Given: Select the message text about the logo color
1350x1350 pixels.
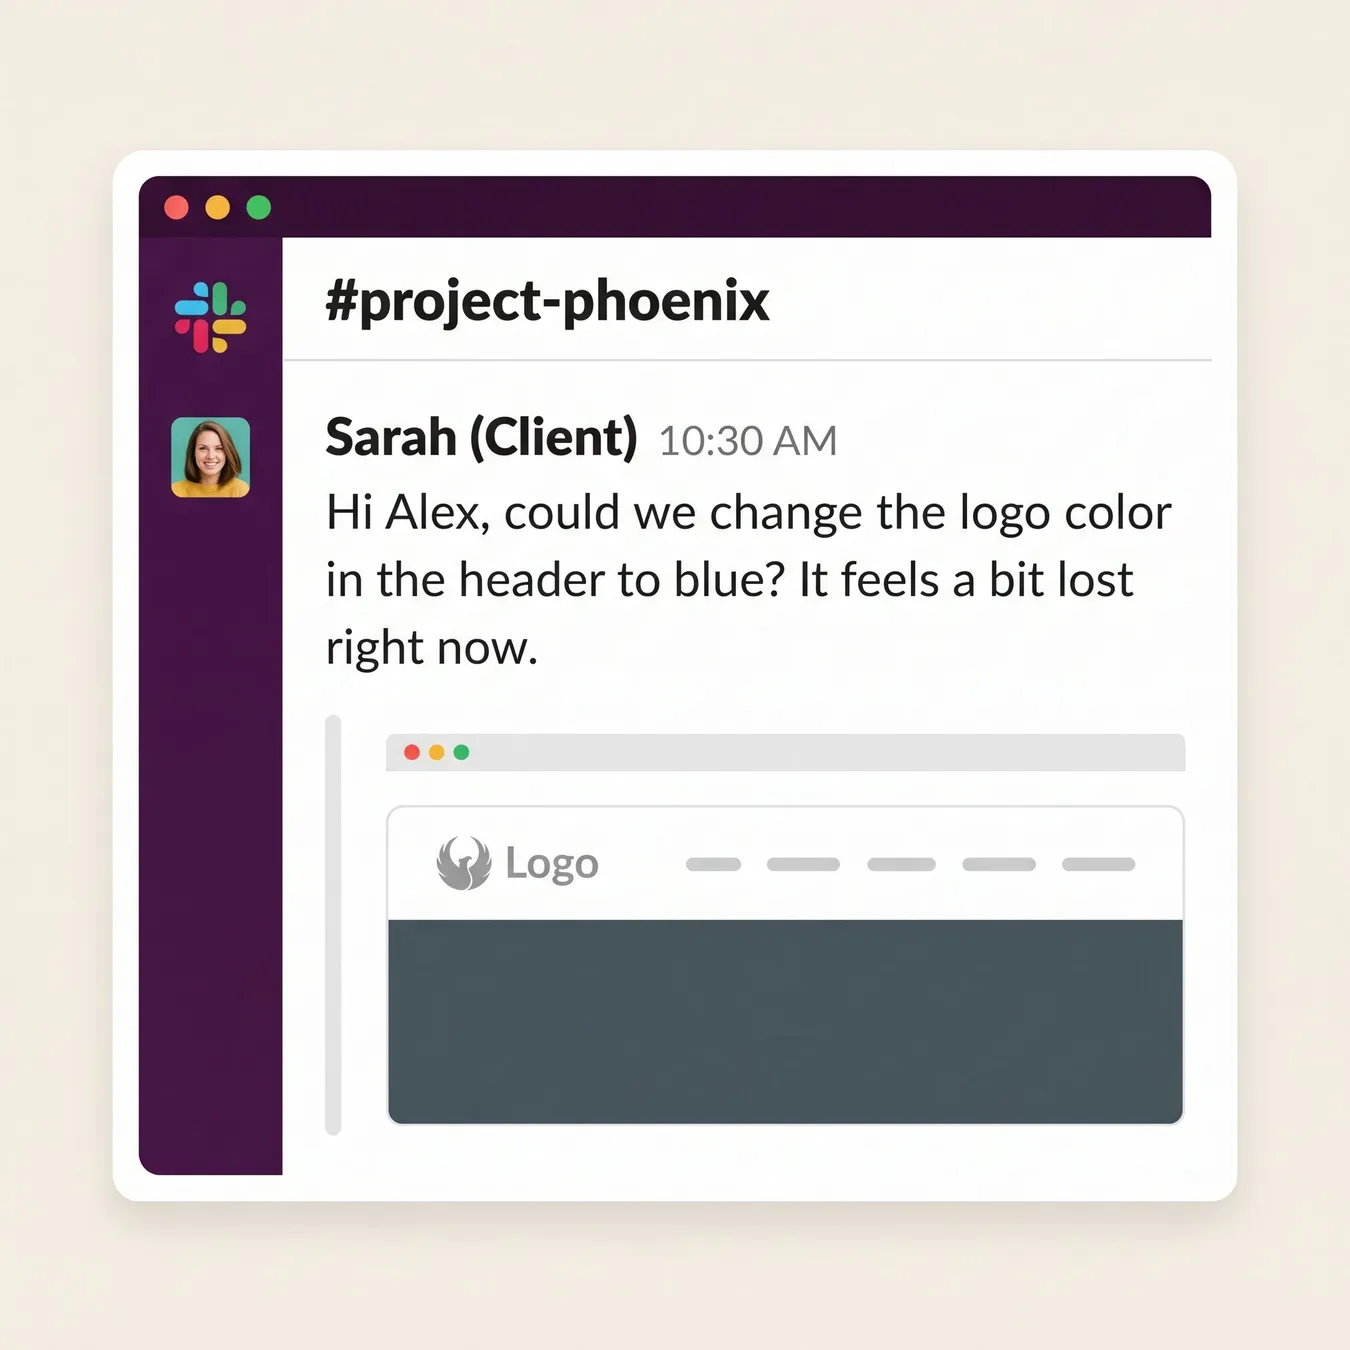Looking at the screenshot, I should pos(748,580).
